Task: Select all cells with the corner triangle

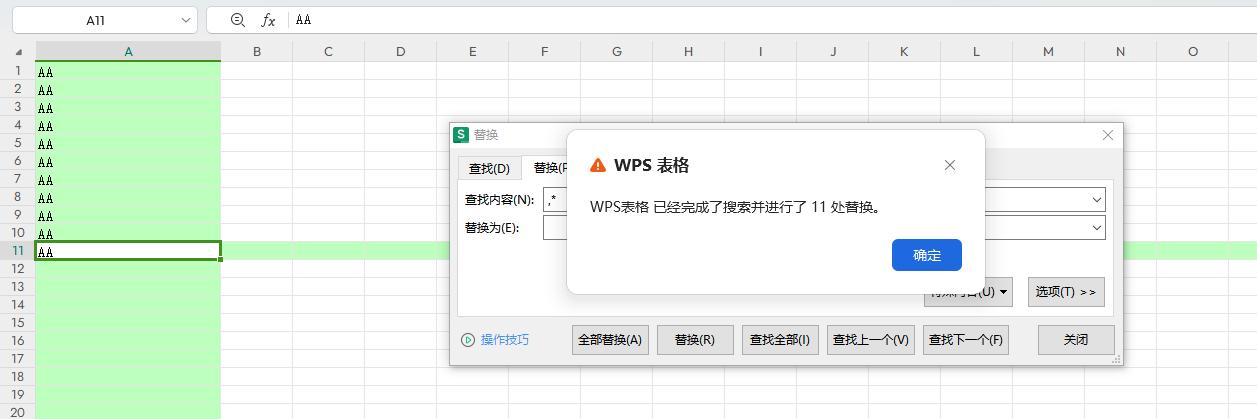Action: coord(18,52)
